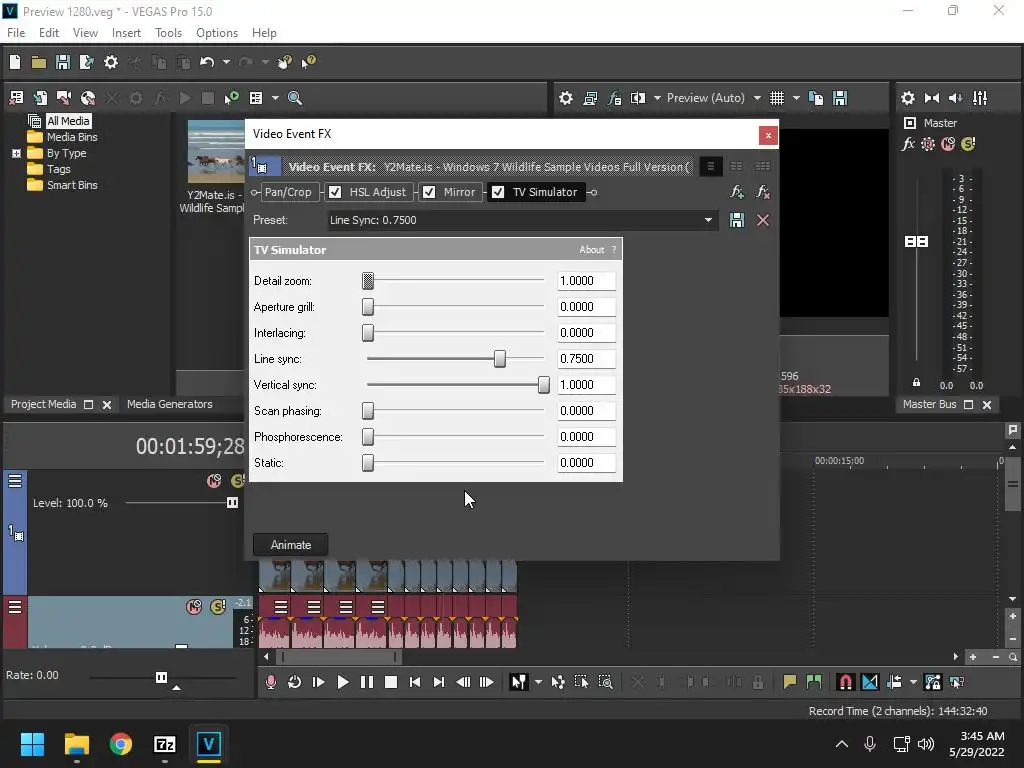
Task: Open the editing tool selector dropdown arrow
Action: [x=537, y=682]
